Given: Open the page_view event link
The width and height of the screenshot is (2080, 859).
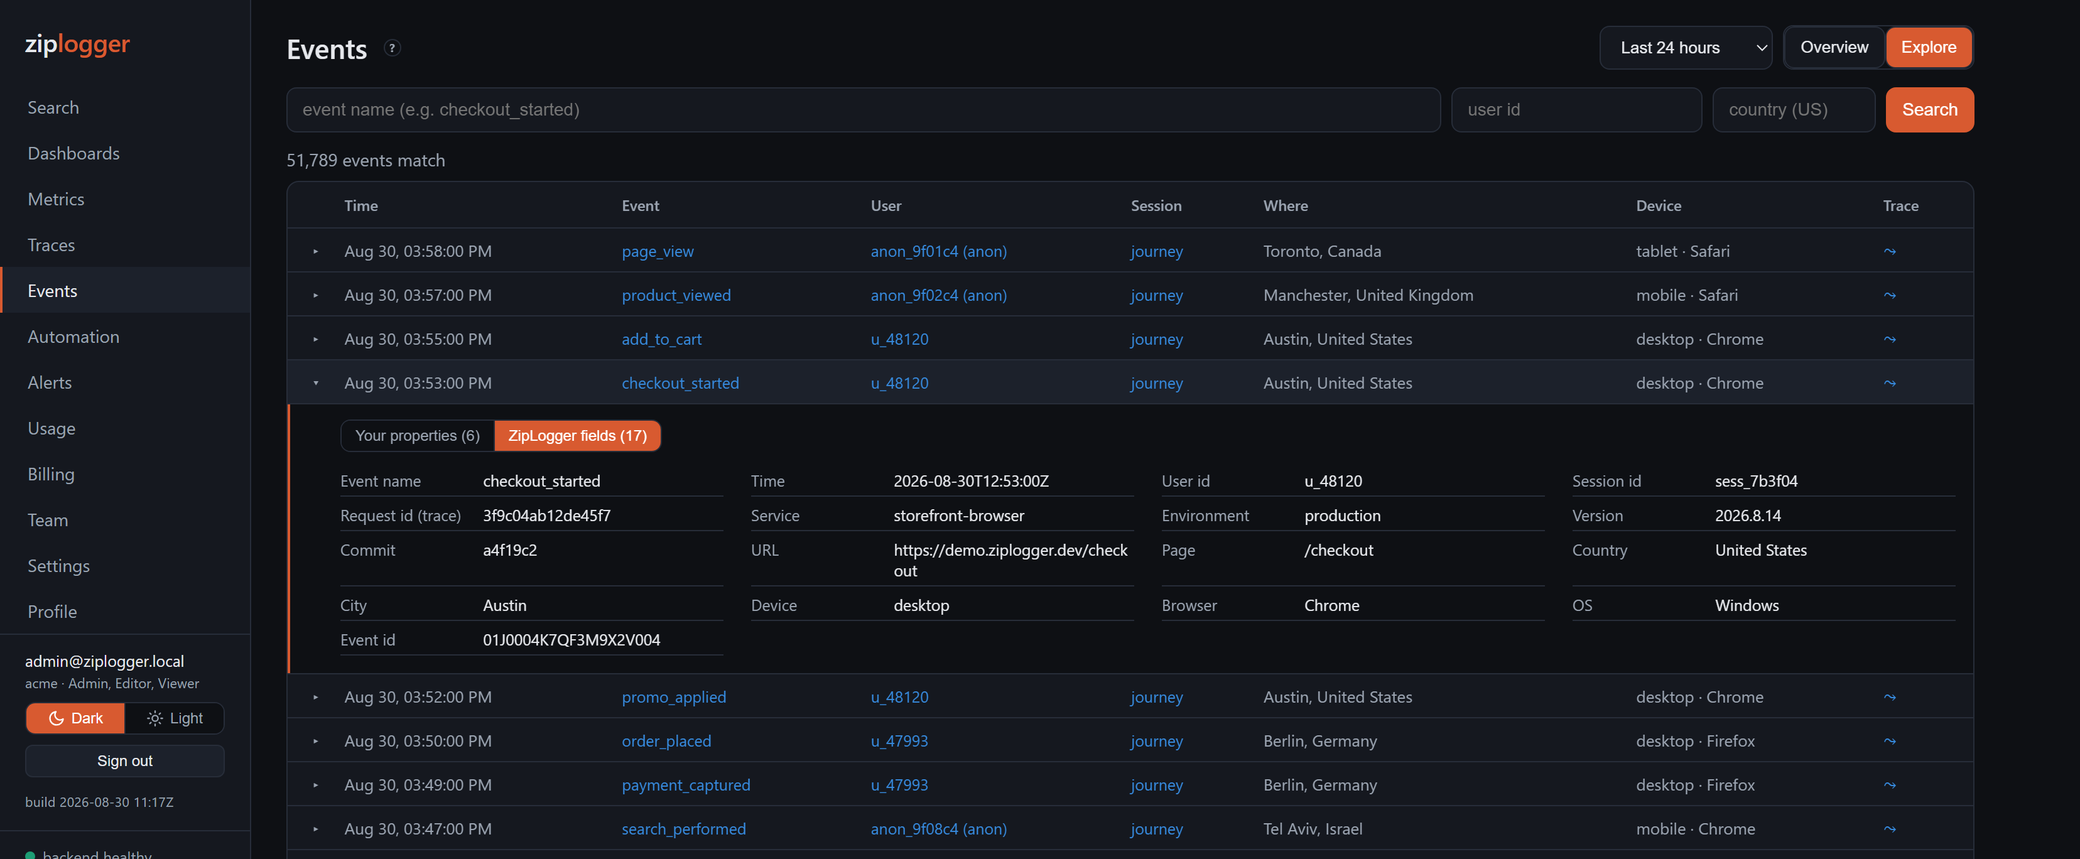Looking at the screenshot, I should (x=657, y=251).
